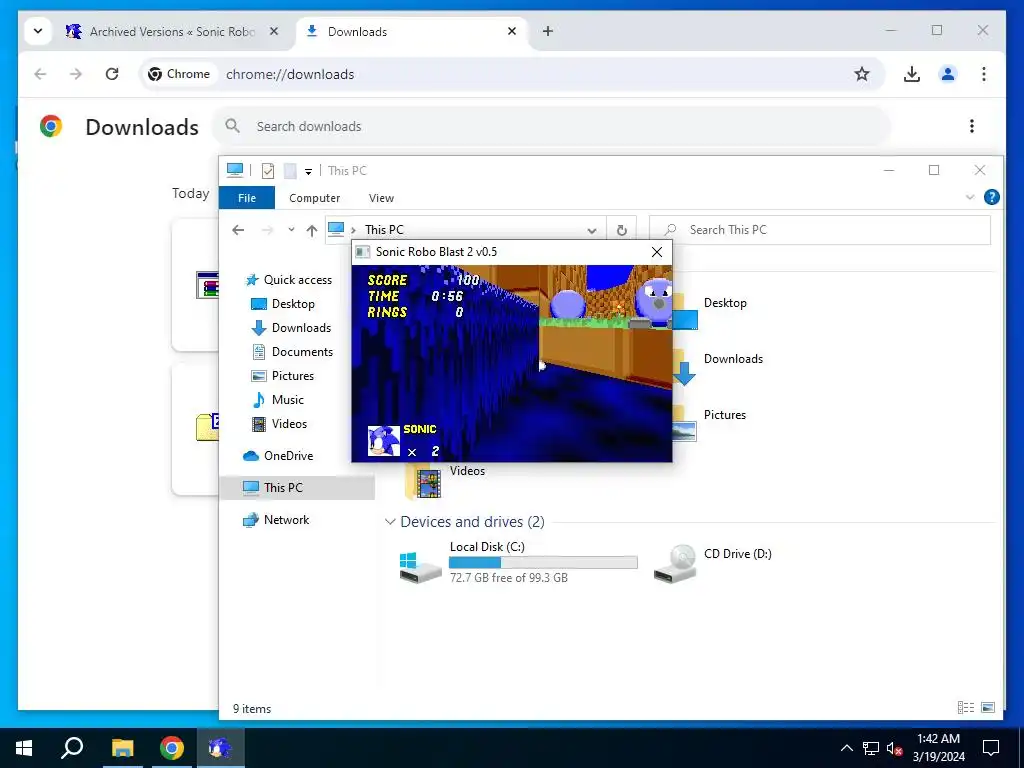
Task: Close the Archived Versions tab
Action: click(x=274, y=31)
